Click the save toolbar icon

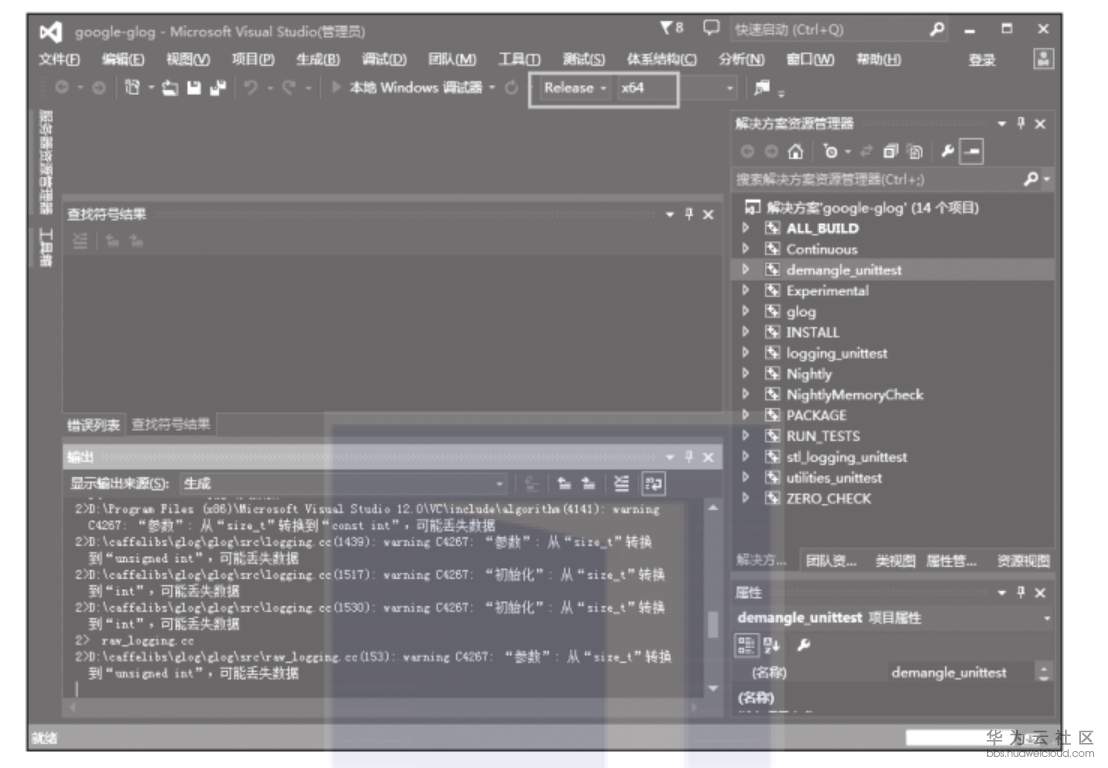194,88
